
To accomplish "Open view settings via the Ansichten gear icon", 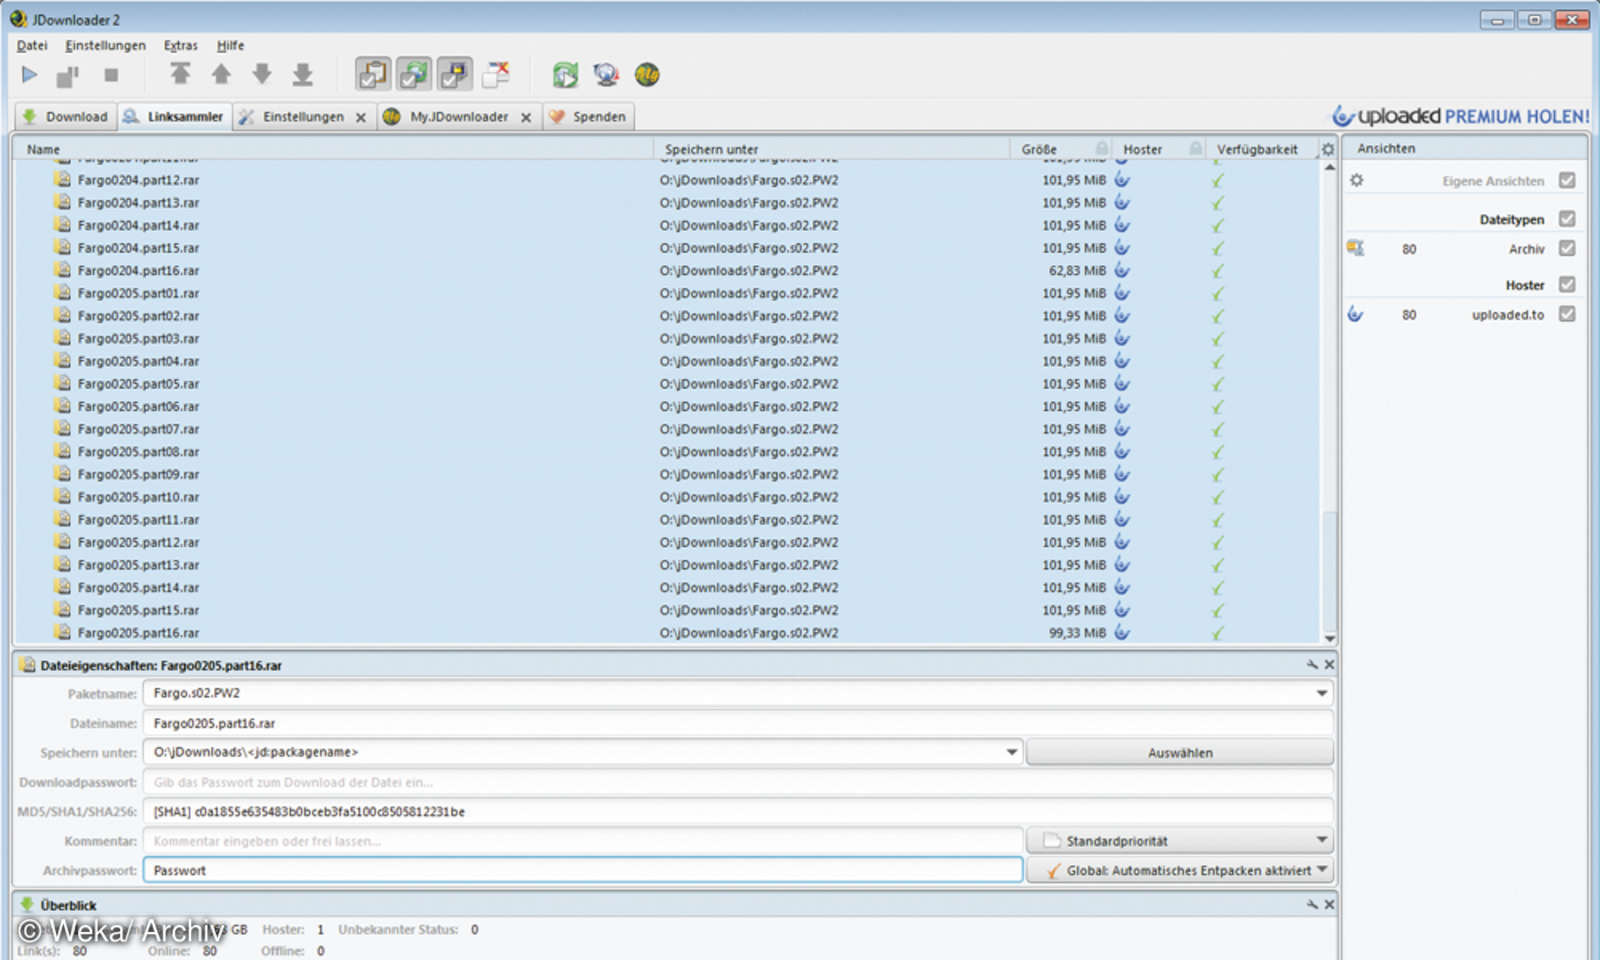I will (1358, 180).
